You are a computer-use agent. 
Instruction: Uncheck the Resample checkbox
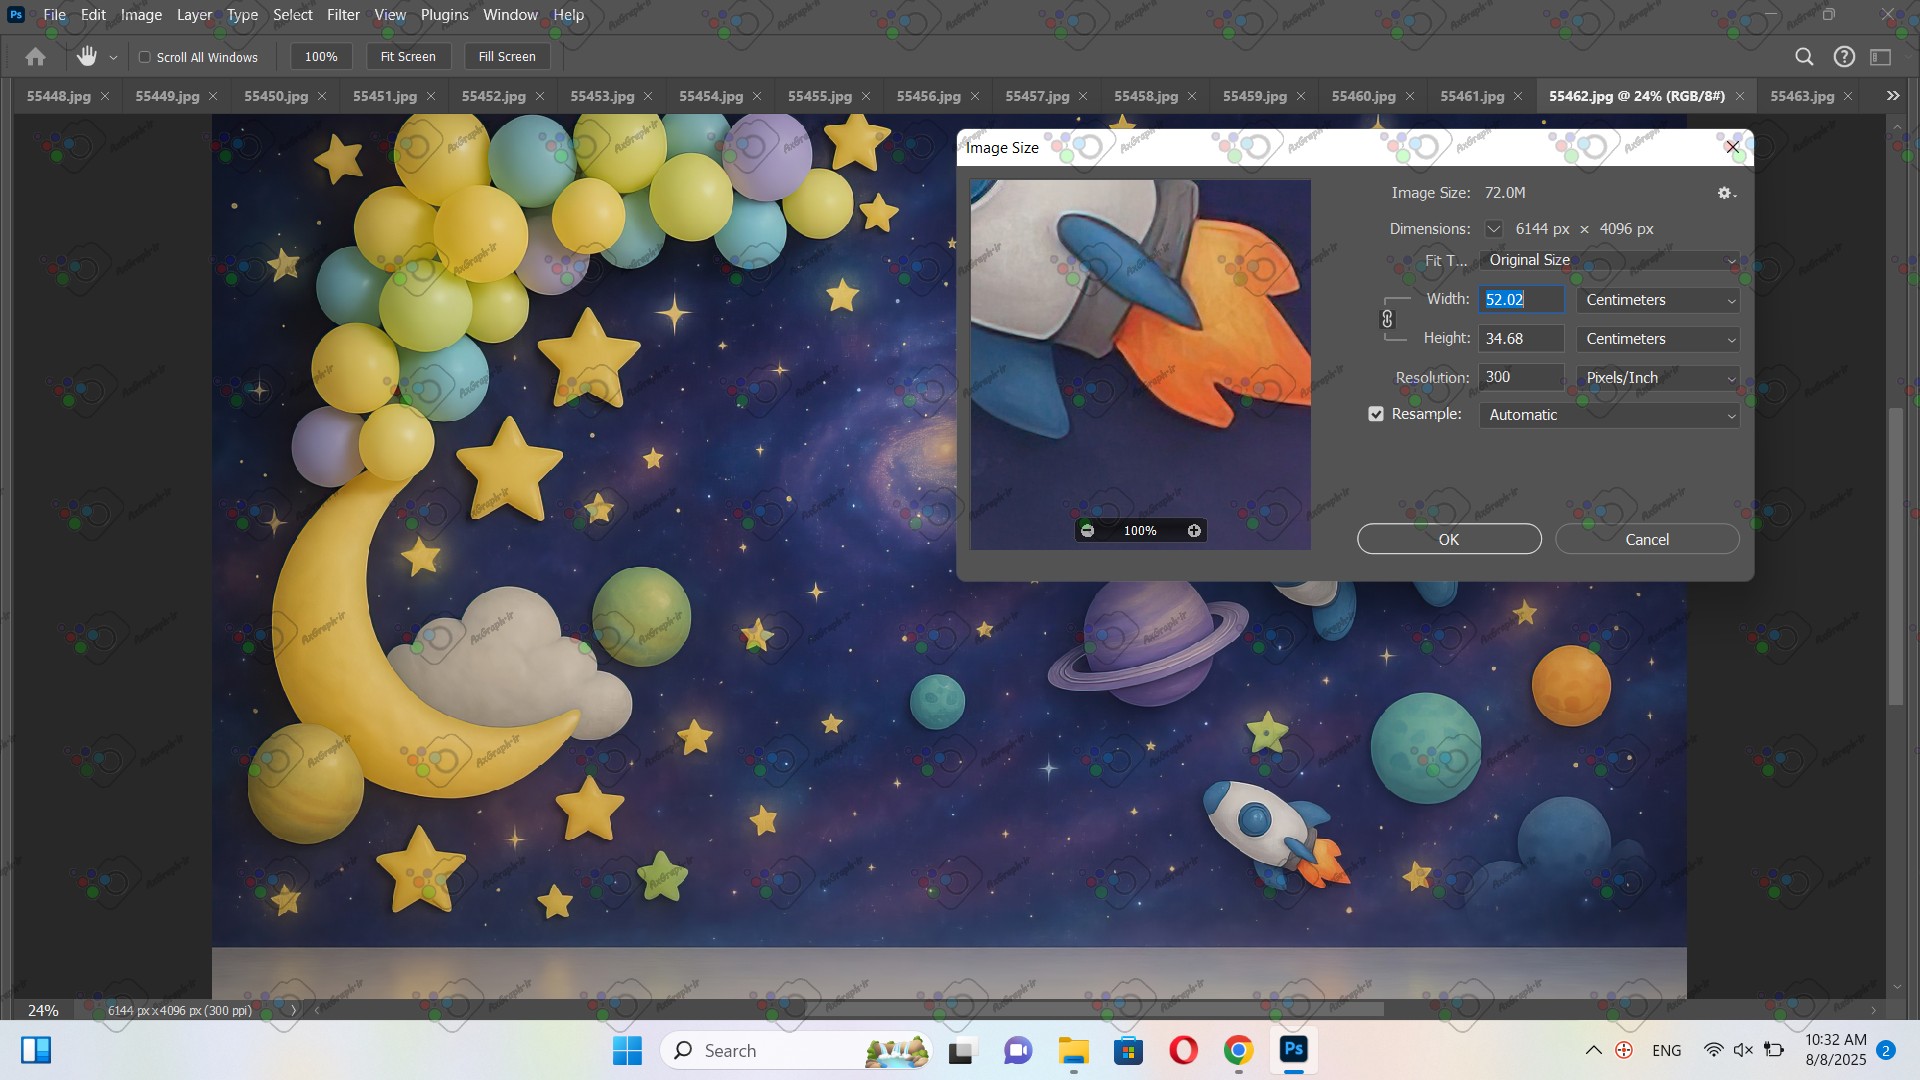point(1376,414)
